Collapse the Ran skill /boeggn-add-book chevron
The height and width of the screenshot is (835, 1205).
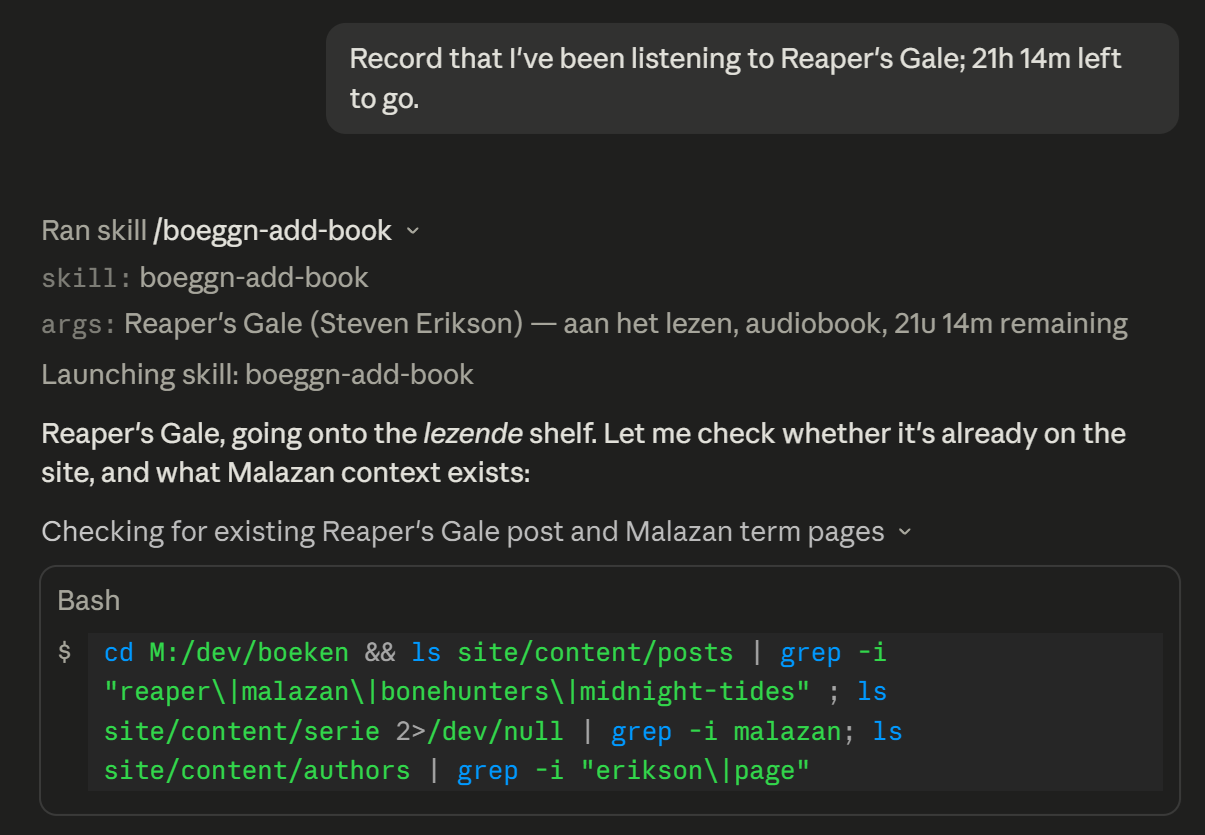coord(413,232)
